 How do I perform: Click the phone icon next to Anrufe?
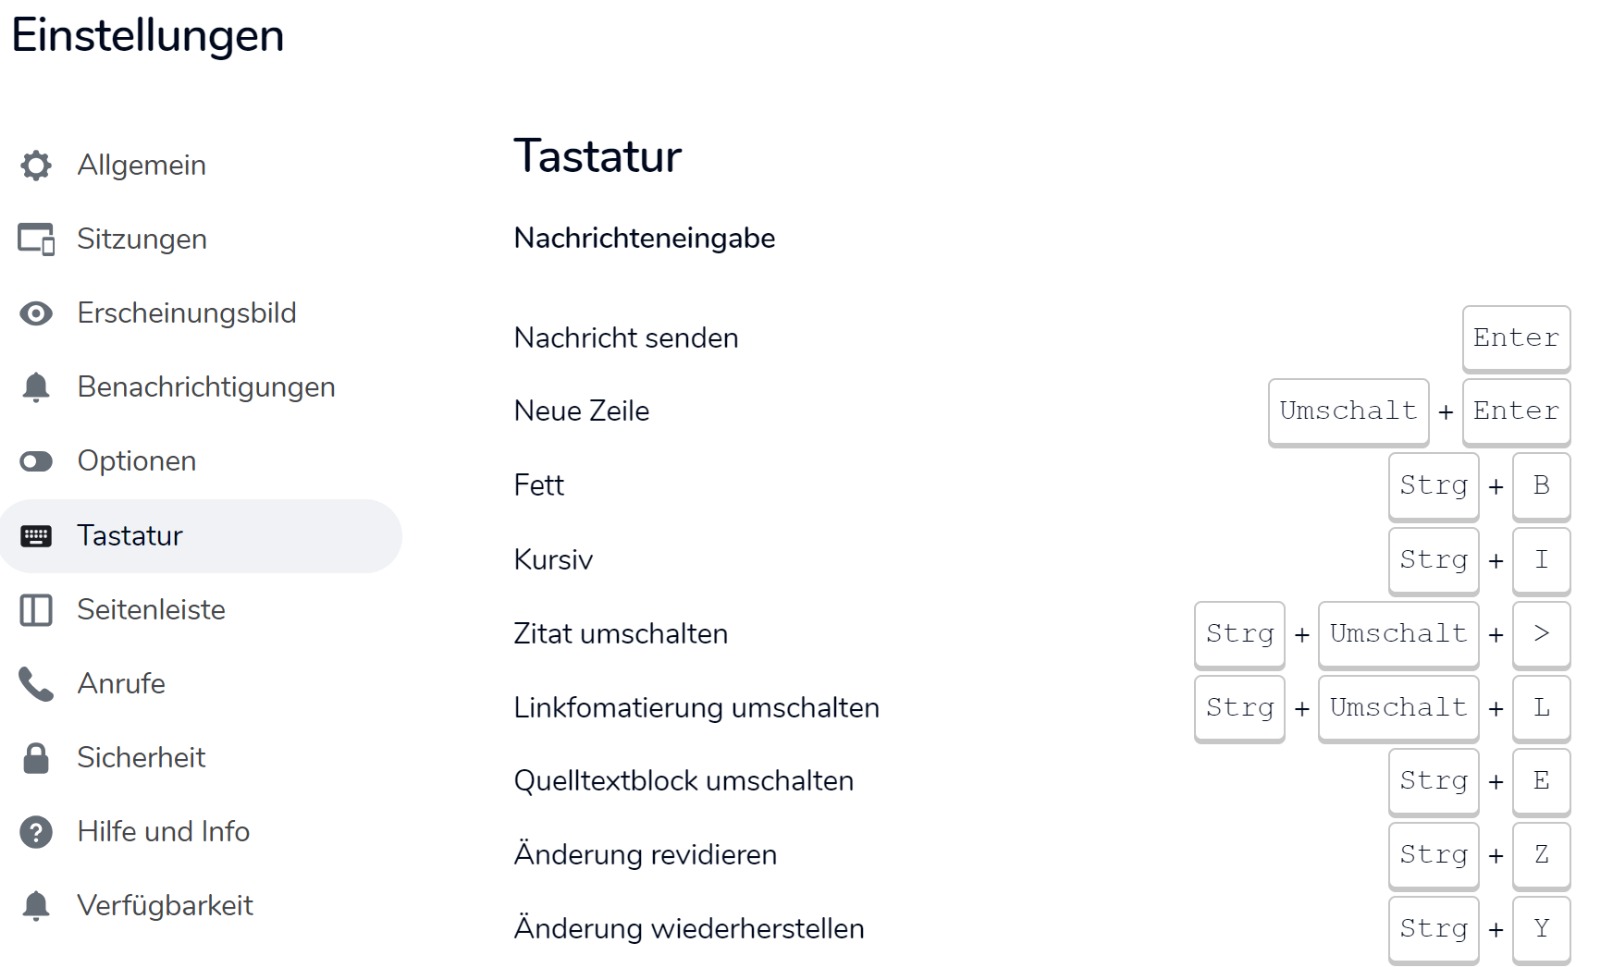point(36,684)
